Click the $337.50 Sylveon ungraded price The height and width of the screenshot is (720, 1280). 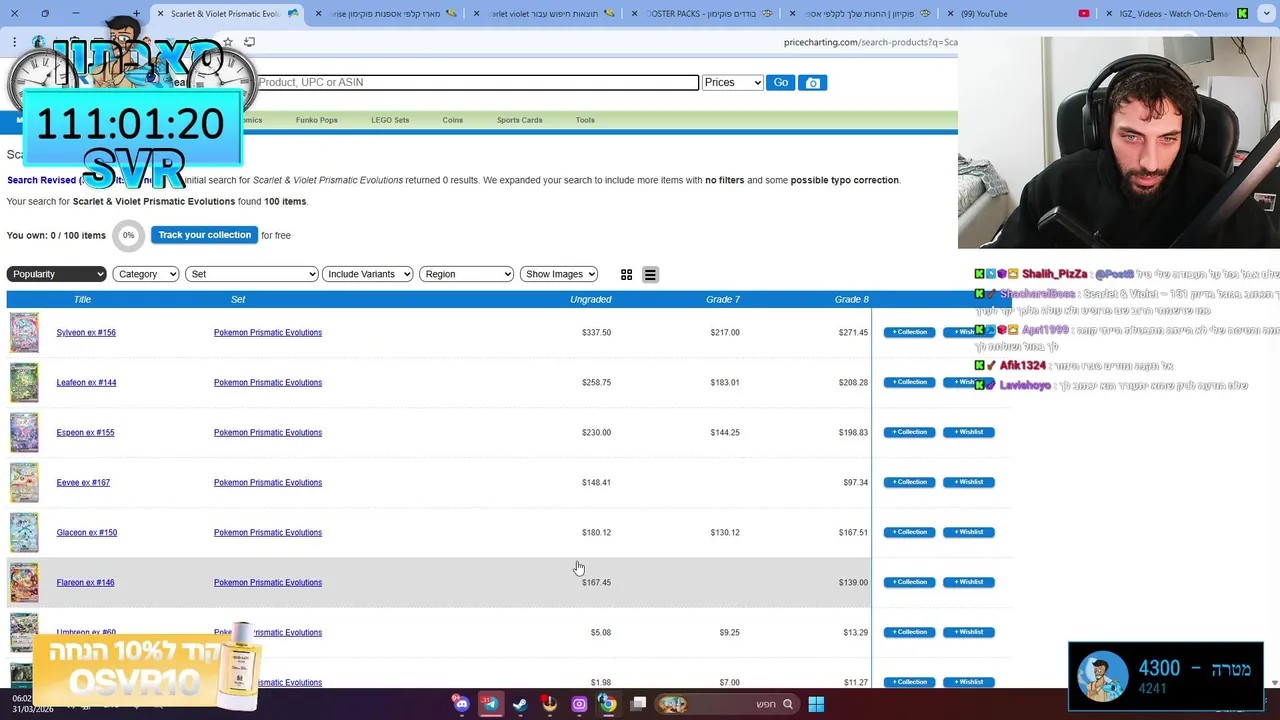pos(596,333)
